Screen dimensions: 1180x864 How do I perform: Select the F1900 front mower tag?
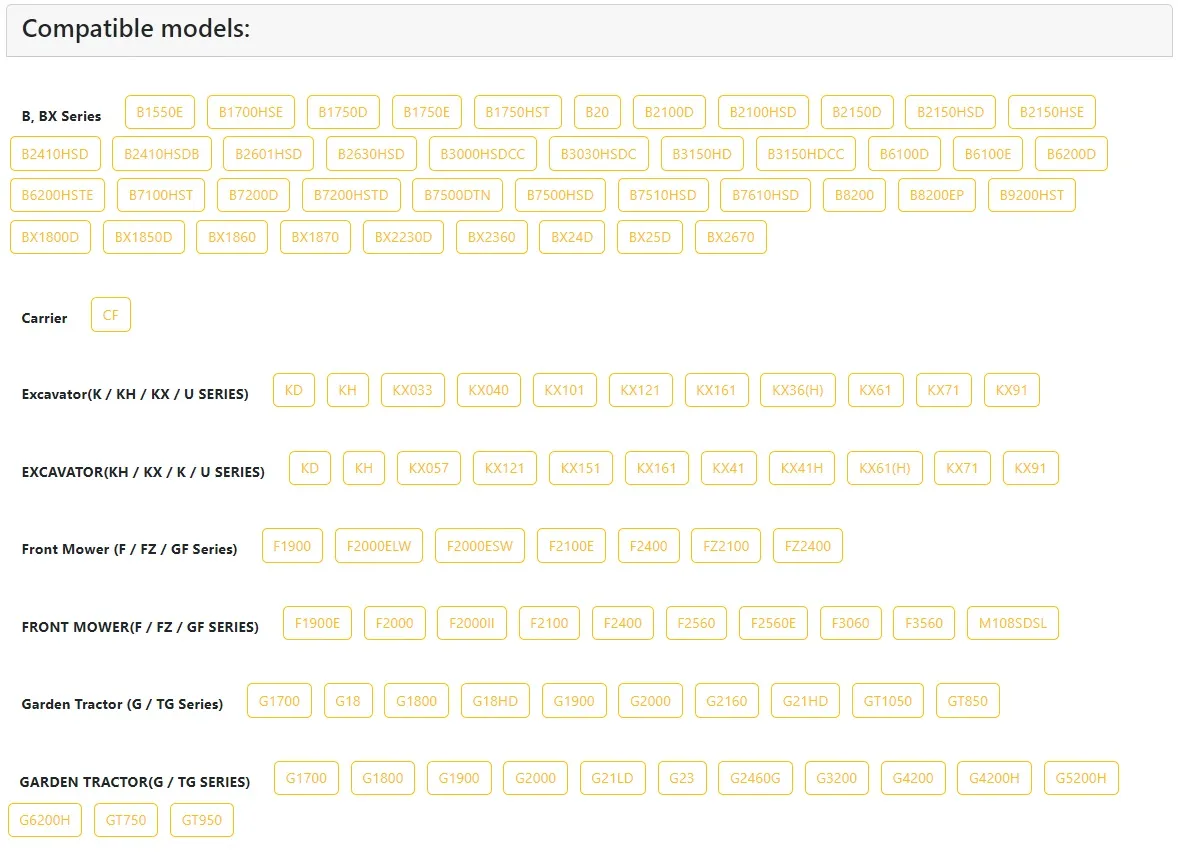(292, 546)
